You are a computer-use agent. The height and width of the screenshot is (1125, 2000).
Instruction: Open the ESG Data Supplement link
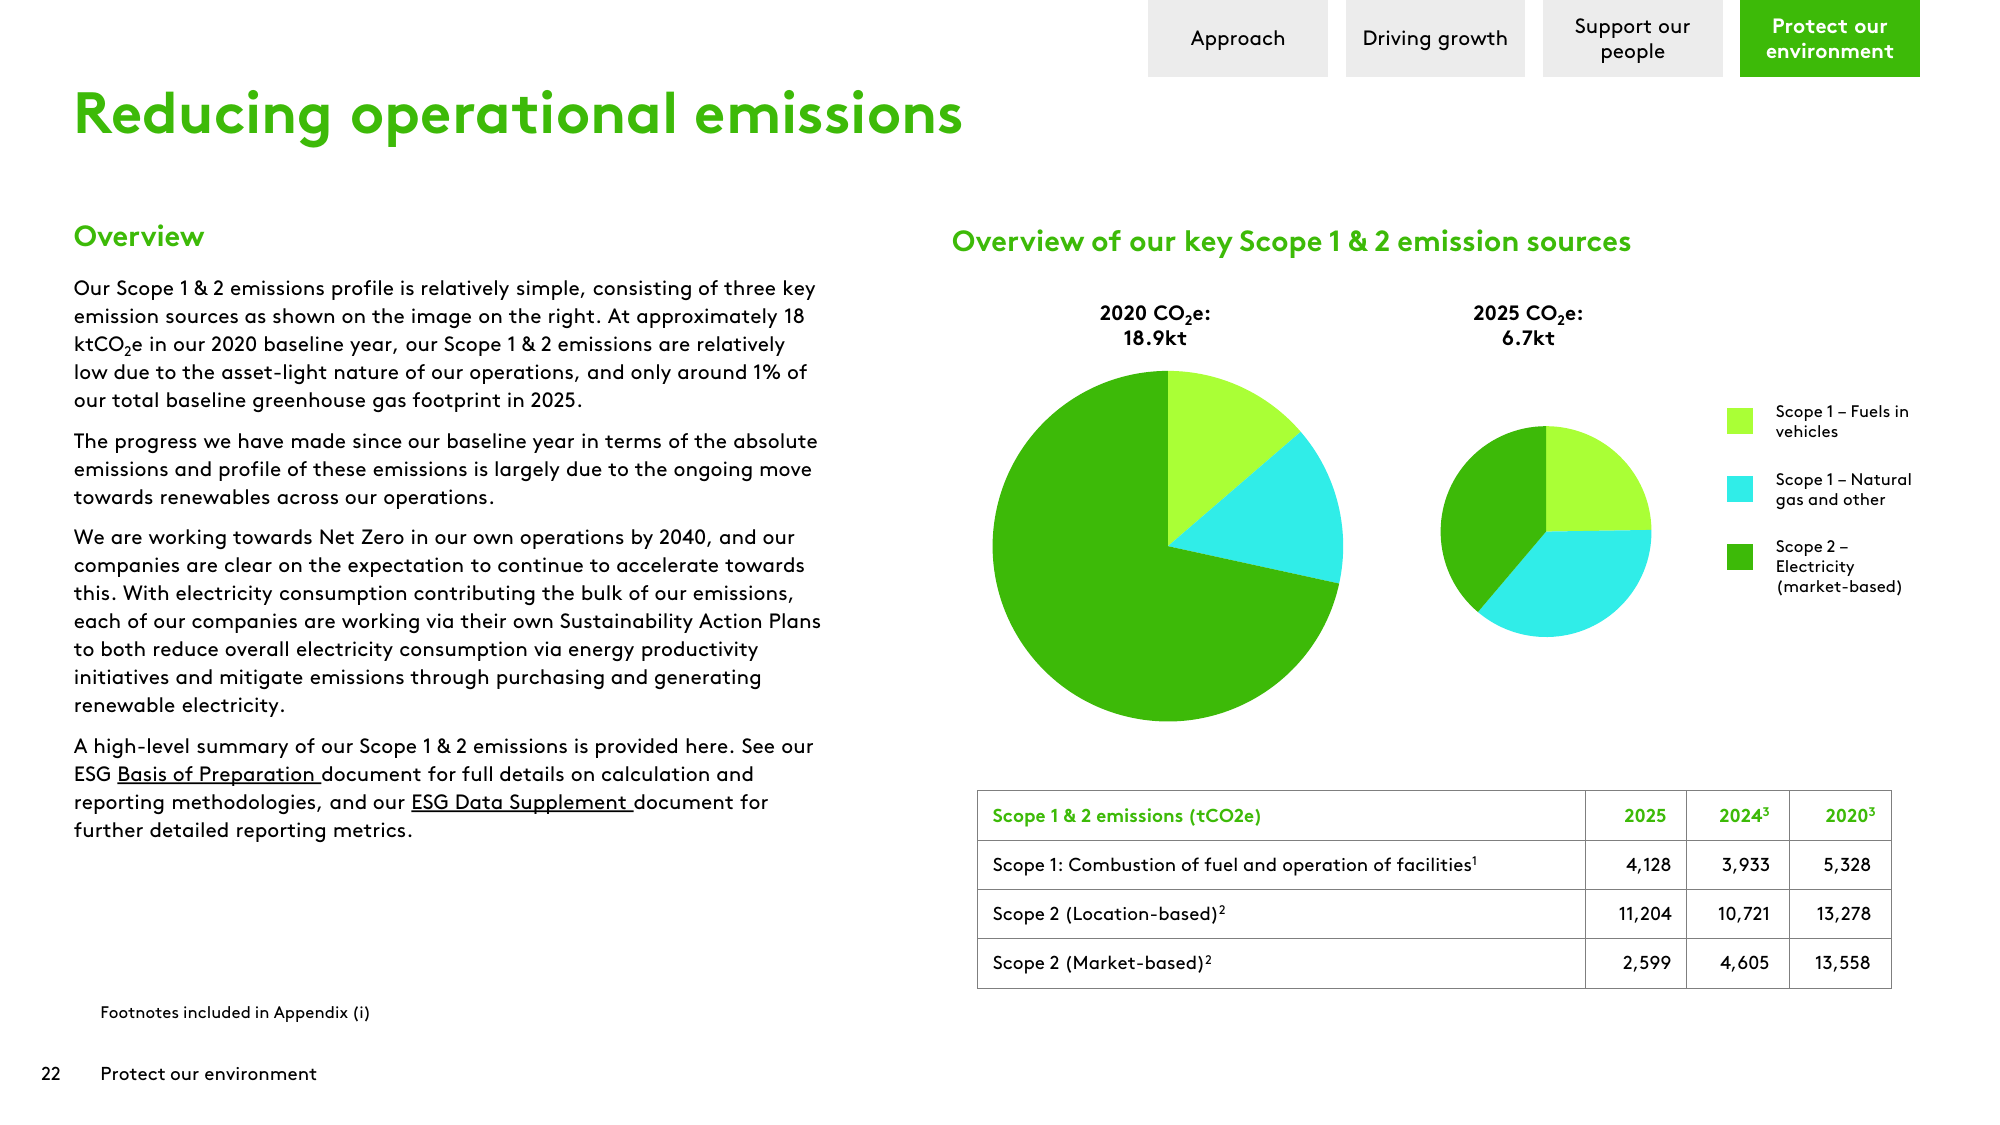click(x=522, y=802)
